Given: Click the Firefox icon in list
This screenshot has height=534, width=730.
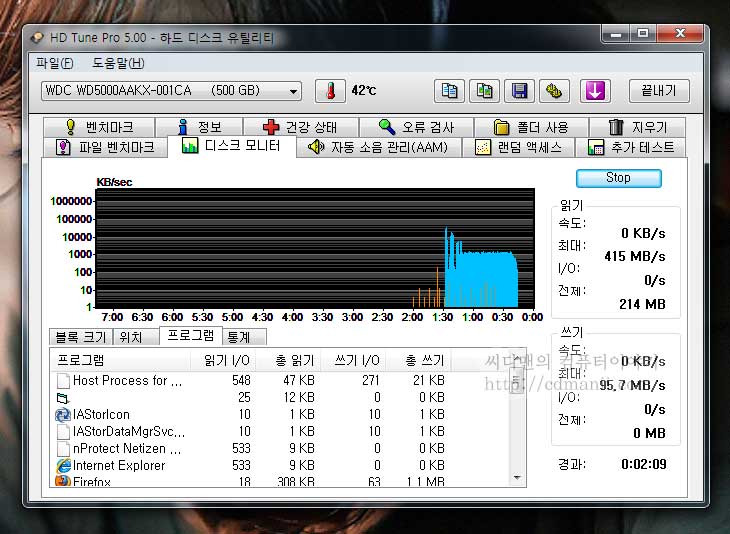Looking at the screenshot, I should point(63,481).
